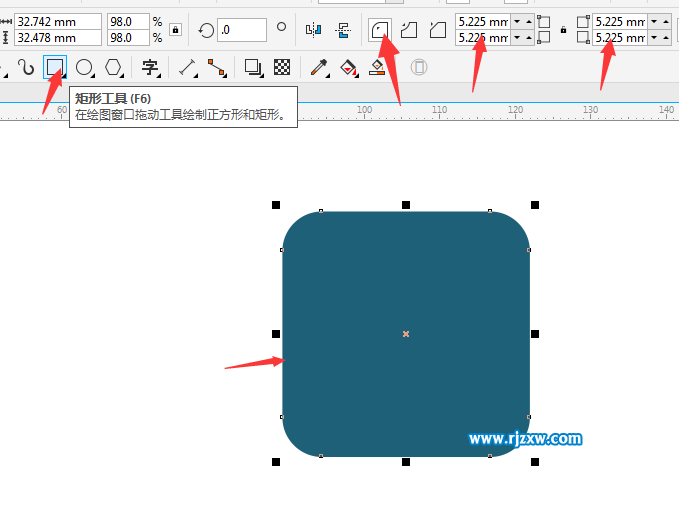Click the bottom-left selection handle

click(276, 462)
